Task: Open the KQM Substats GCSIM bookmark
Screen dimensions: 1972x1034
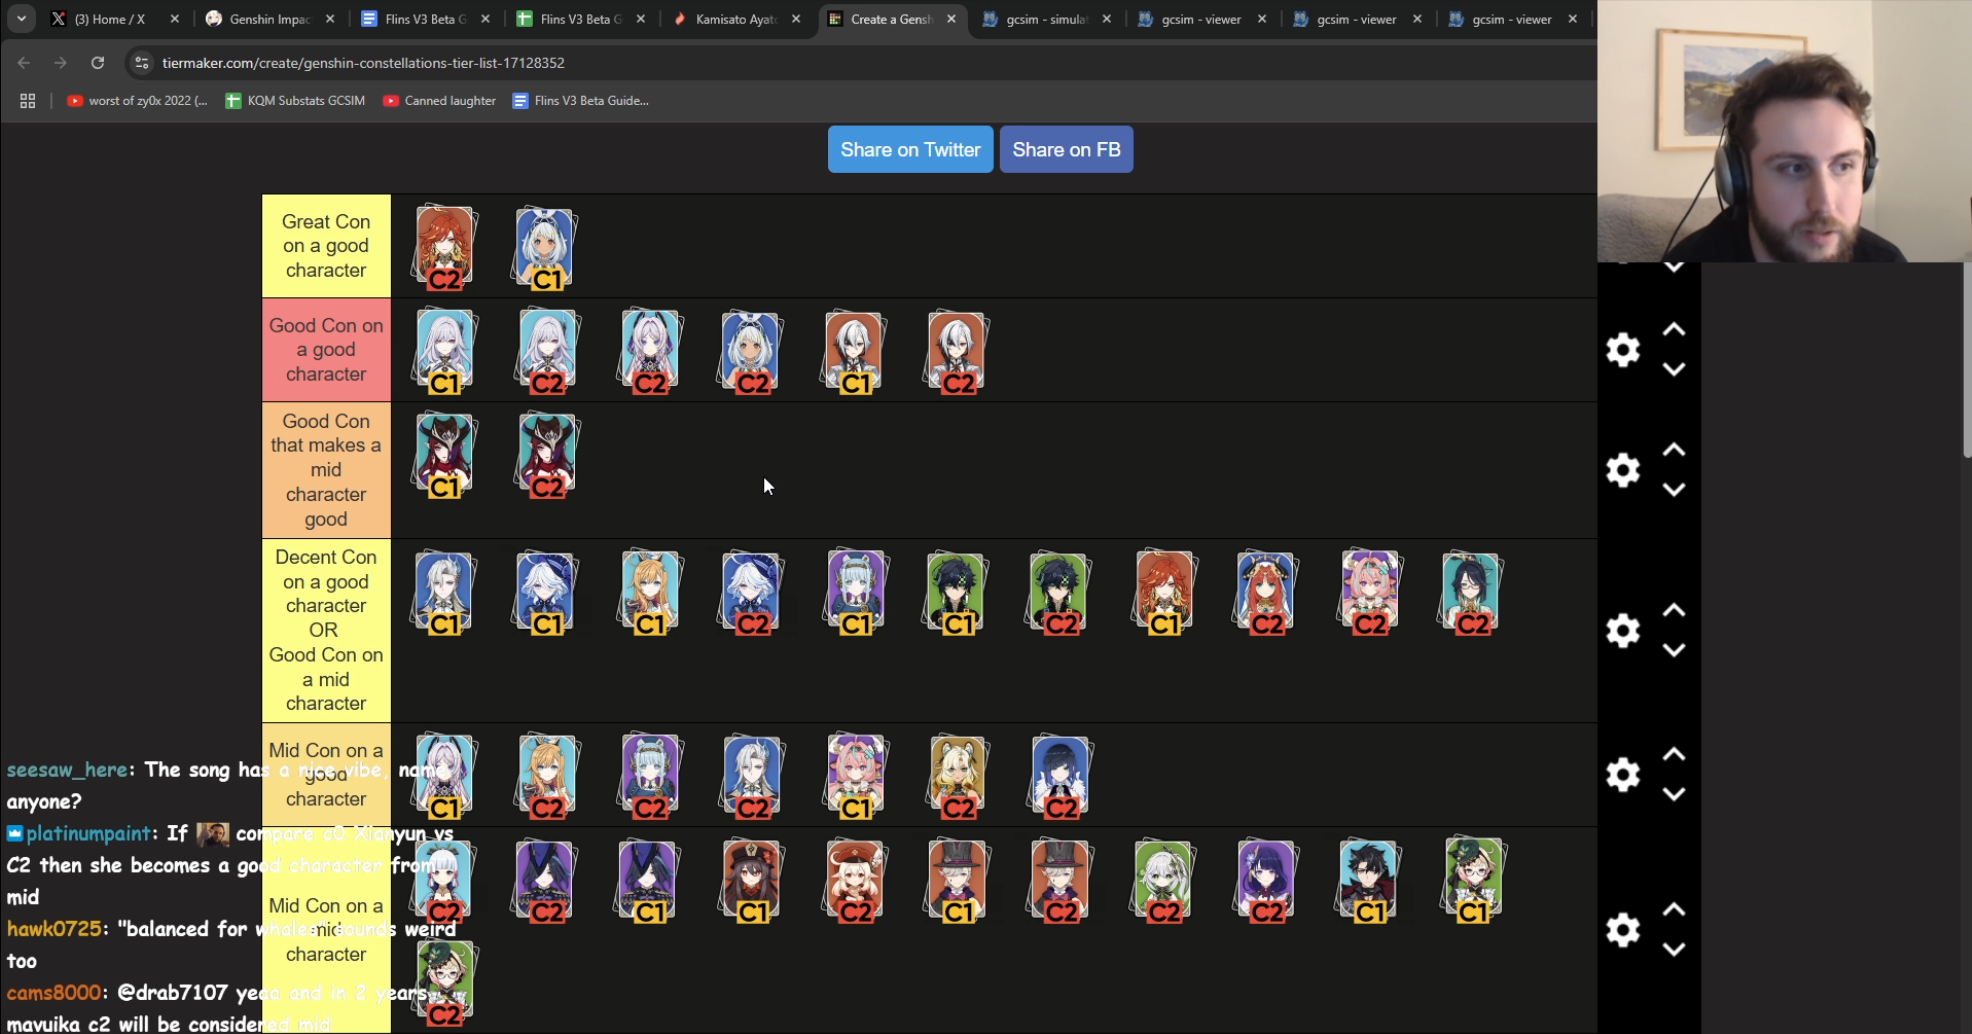Action: click(x=295, y=101)
